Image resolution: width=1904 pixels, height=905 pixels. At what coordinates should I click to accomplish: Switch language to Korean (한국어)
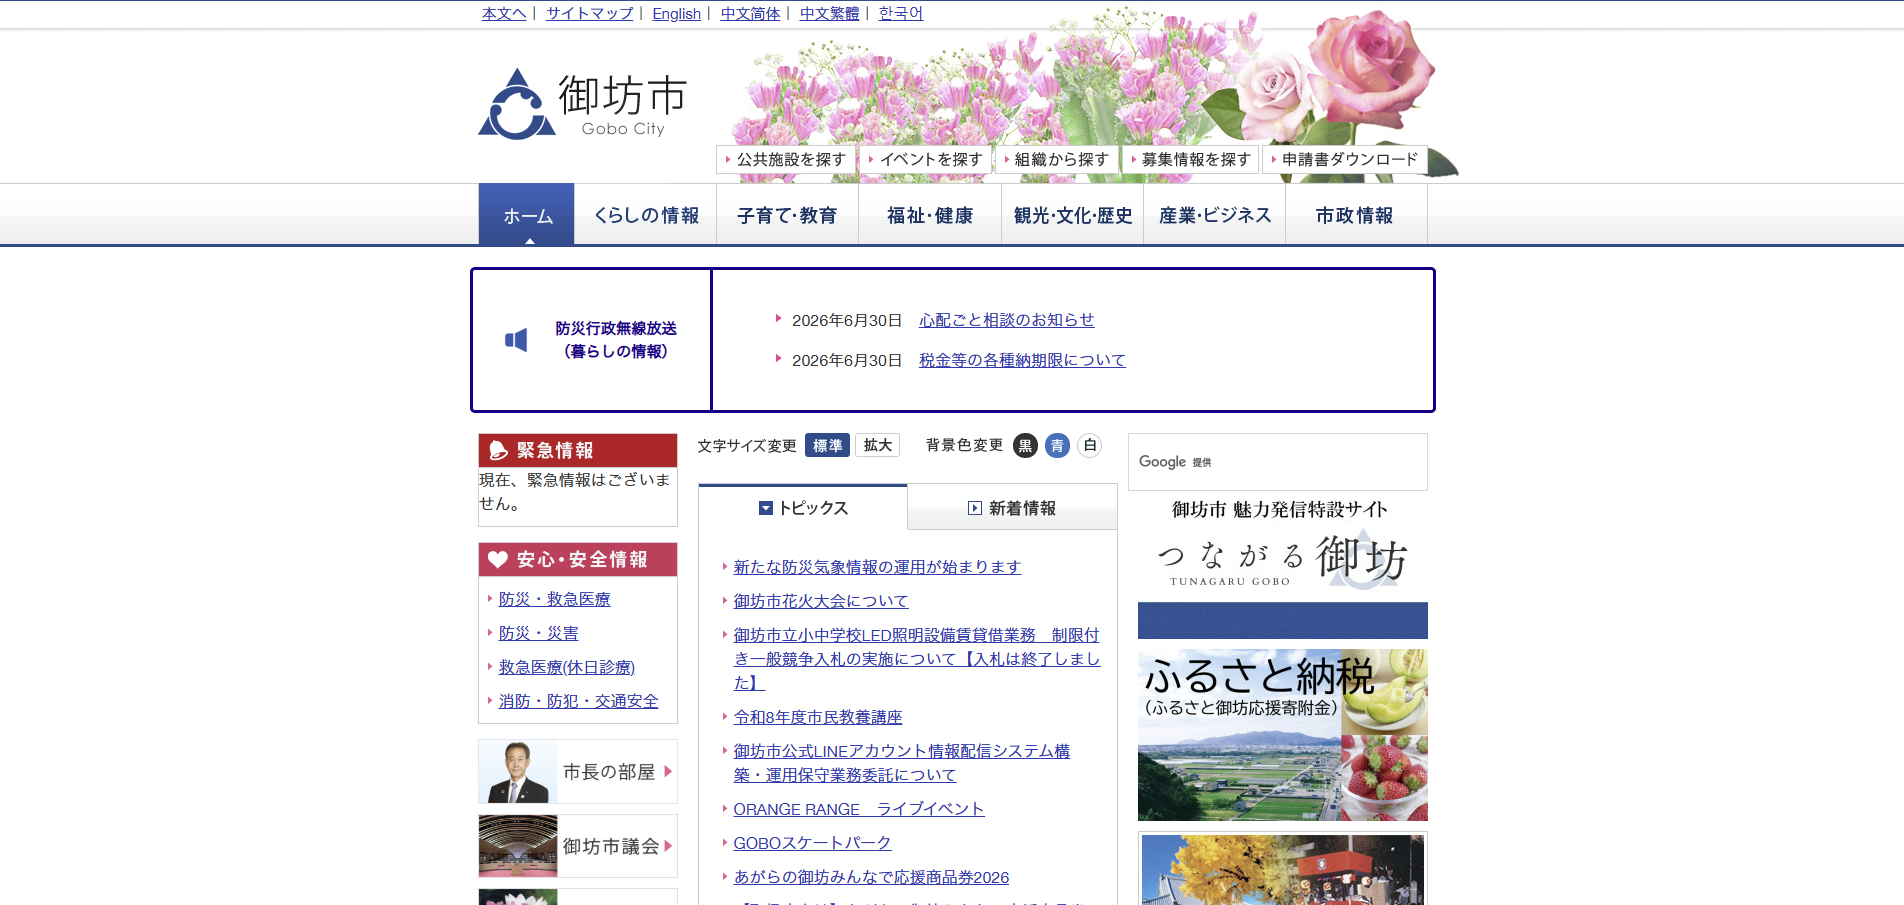(x=901, y=13)
